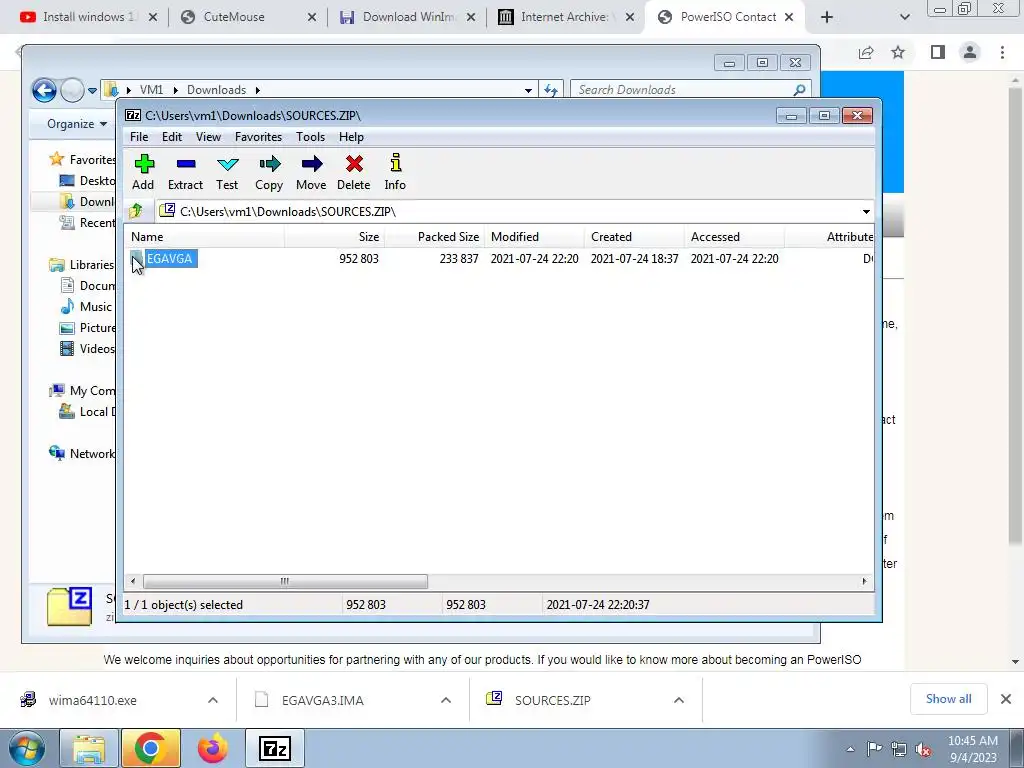This screenshot has width=1024, height=768.
Task: Close the CuteMouse tab
Action: point(312,17)
